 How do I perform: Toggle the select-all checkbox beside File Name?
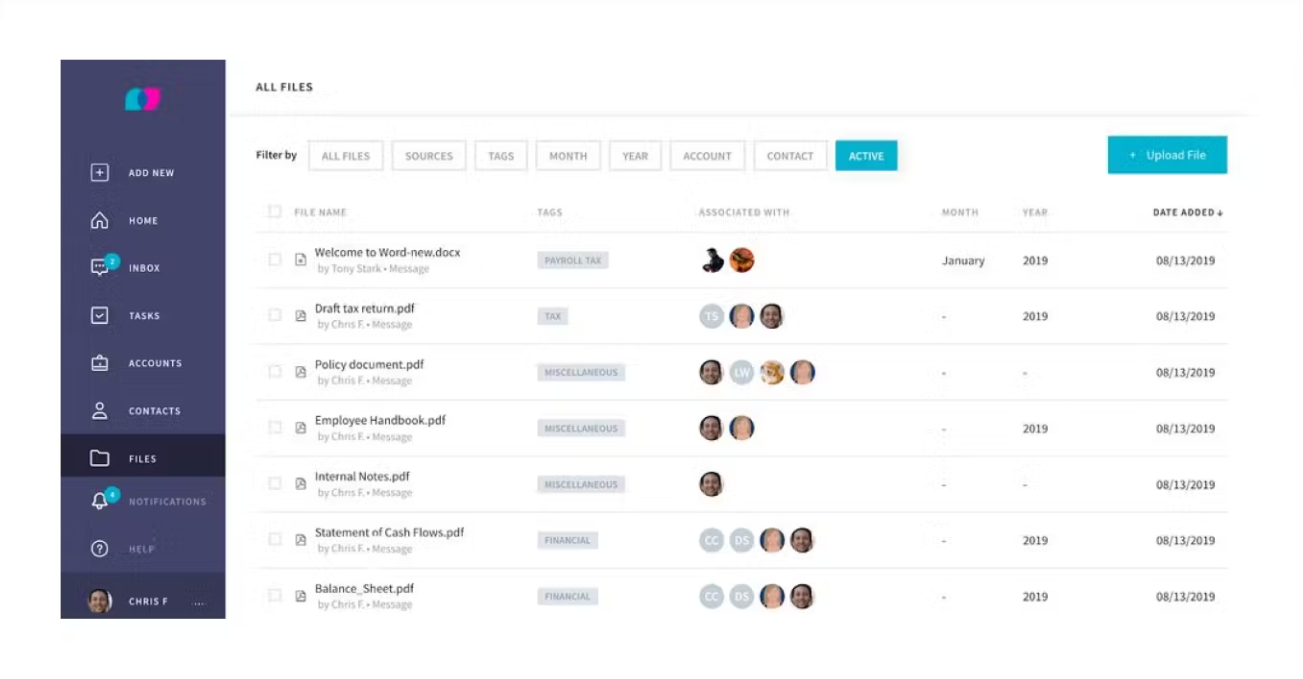point(275,212)
